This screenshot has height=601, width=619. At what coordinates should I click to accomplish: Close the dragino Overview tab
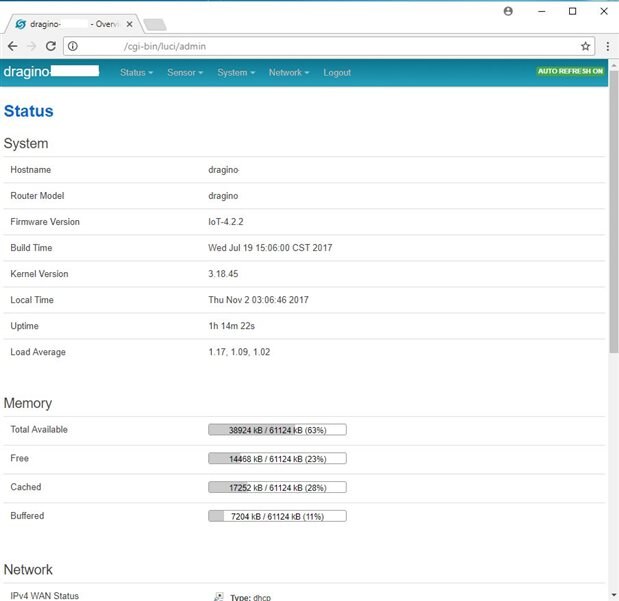pyautogui.click(x=129, y=24)
